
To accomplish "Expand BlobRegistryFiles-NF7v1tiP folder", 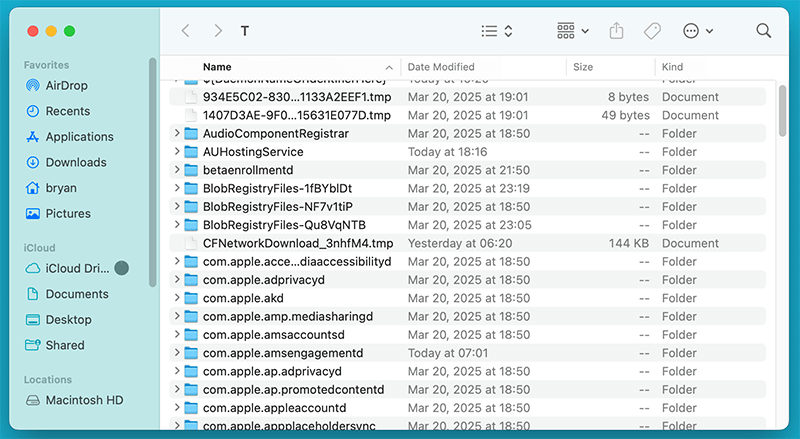I will pos(177,207).
